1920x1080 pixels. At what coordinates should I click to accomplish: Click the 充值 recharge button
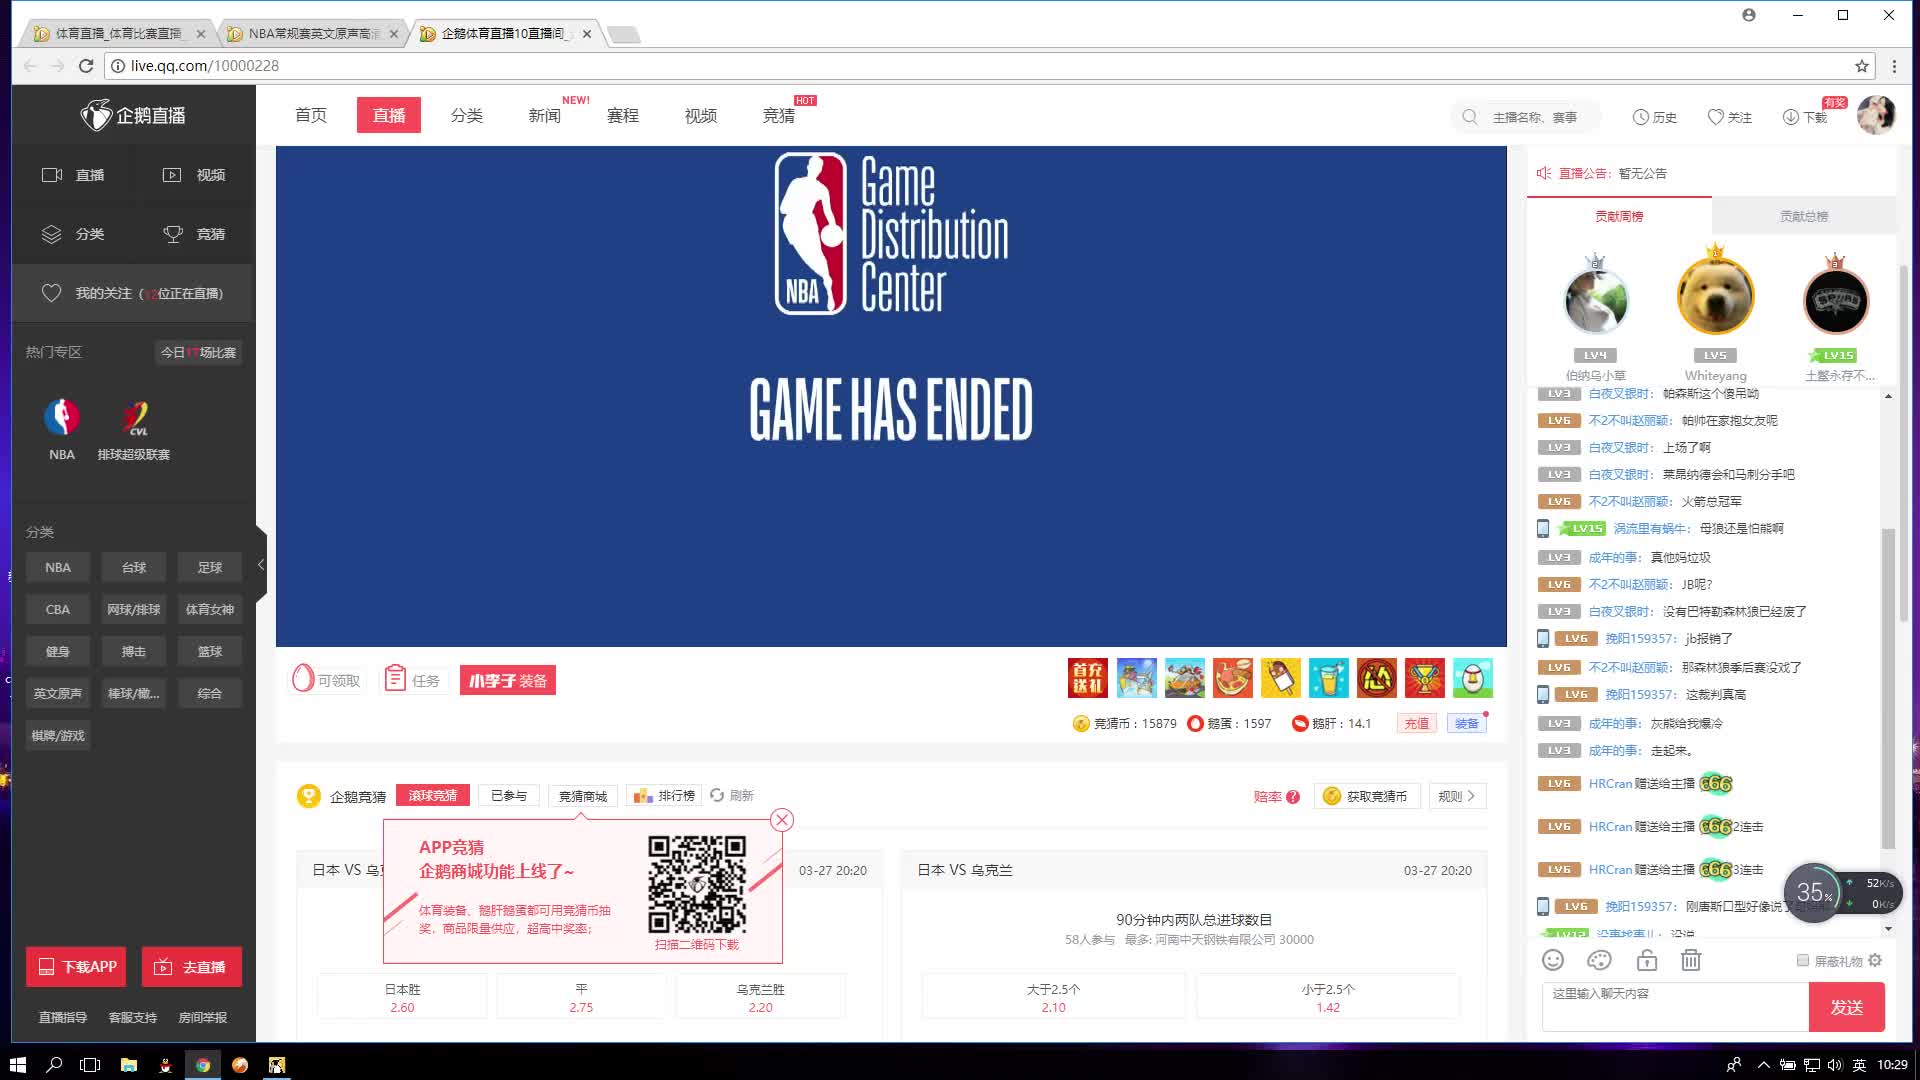pos(1416,723)
